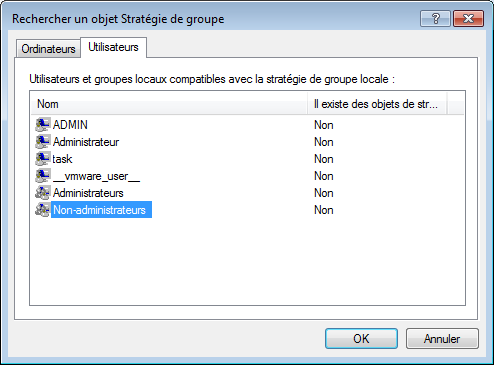The image size is (494, 365).
Task: Click the "Il existe des objets de str..." column header
Action: [x=377, y=104]
